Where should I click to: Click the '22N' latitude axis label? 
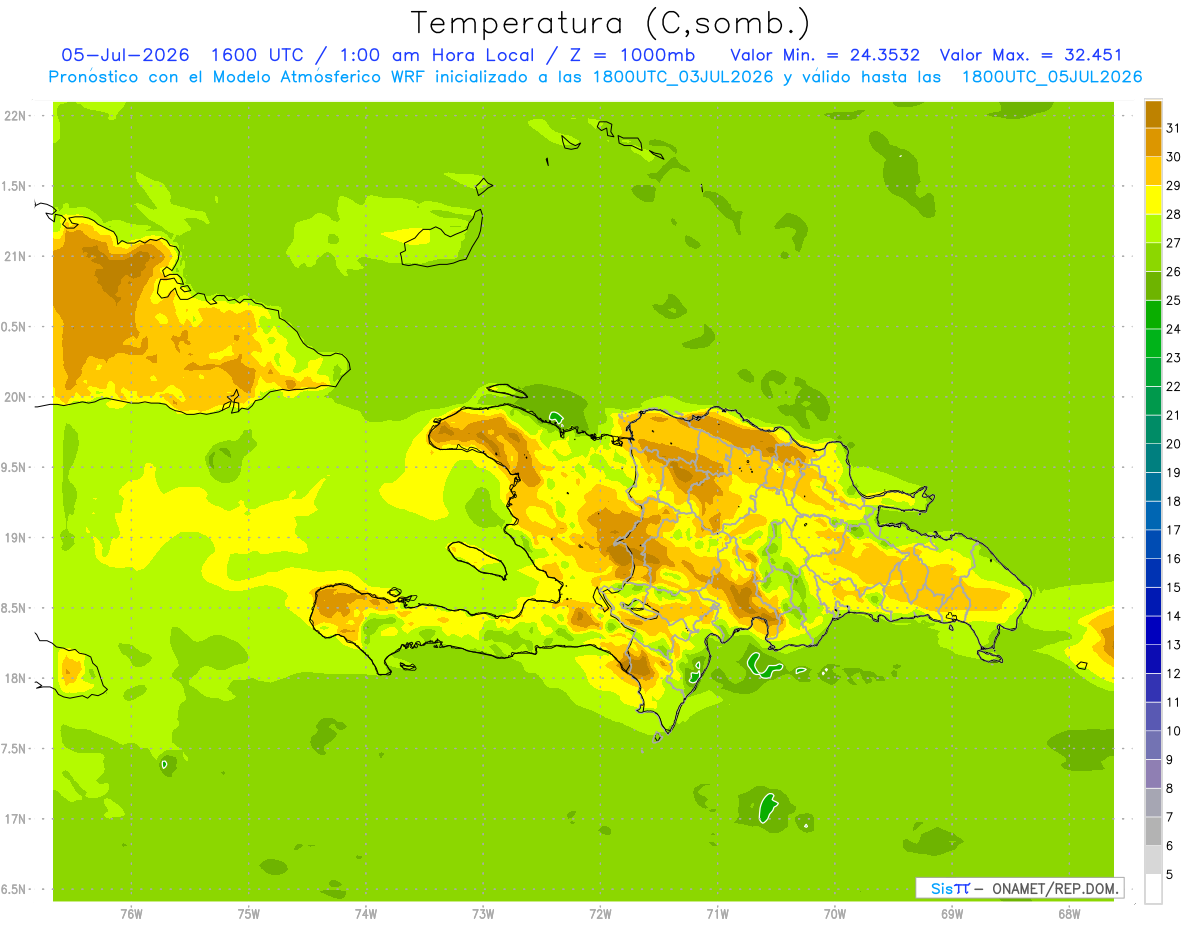(x=15, y=116)
